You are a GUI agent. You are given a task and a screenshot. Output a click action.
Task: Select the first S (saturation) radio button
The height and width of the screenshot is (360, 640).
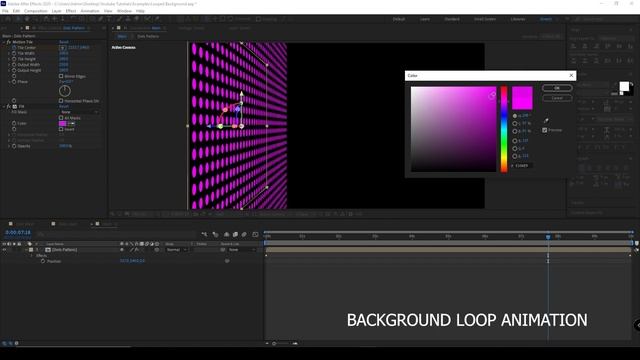pos(515,123)
